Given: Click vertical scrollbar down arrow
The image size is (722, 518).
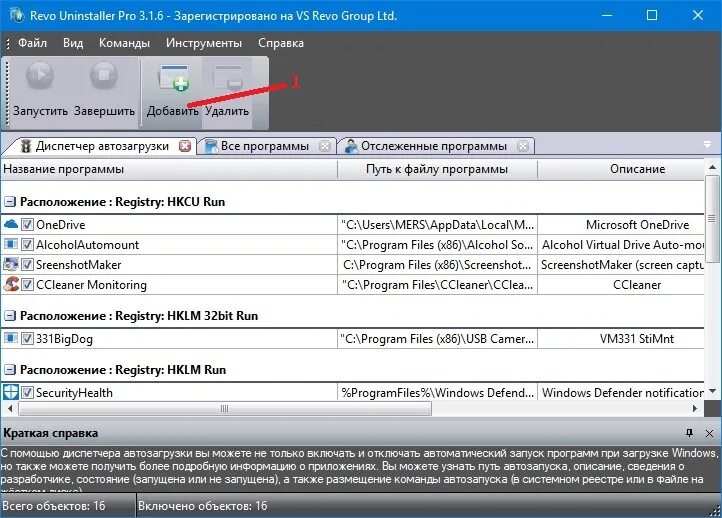Looking at the screenshot, I should (712, 392).
